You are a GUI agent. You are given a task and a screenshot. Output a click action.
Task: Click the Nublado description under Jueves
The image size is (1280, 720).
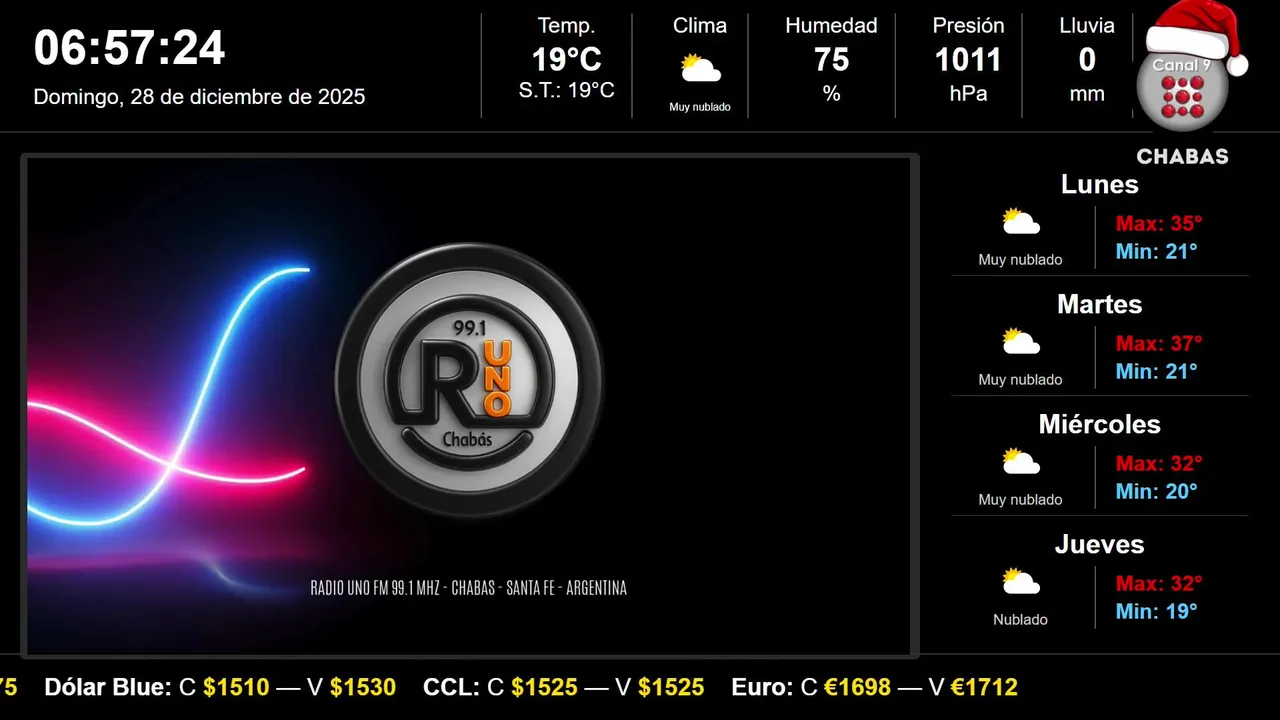point(1020,620)
